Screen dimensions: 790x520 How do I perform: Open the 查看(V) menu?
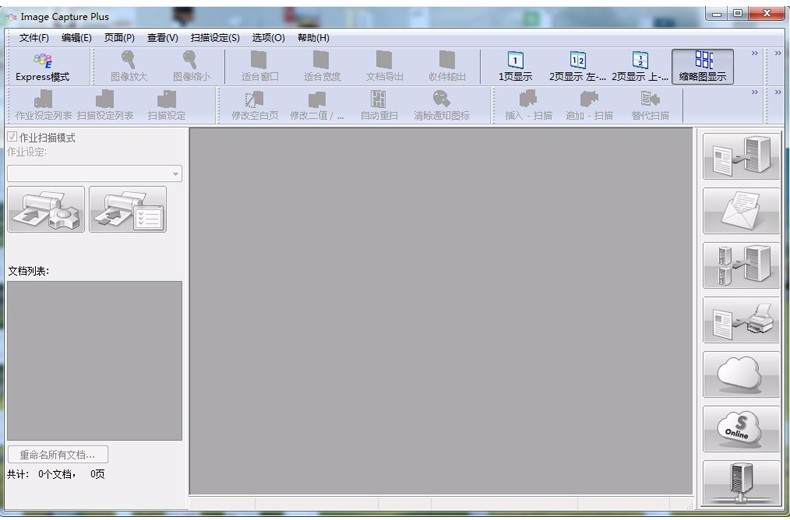tap(162, 38)
